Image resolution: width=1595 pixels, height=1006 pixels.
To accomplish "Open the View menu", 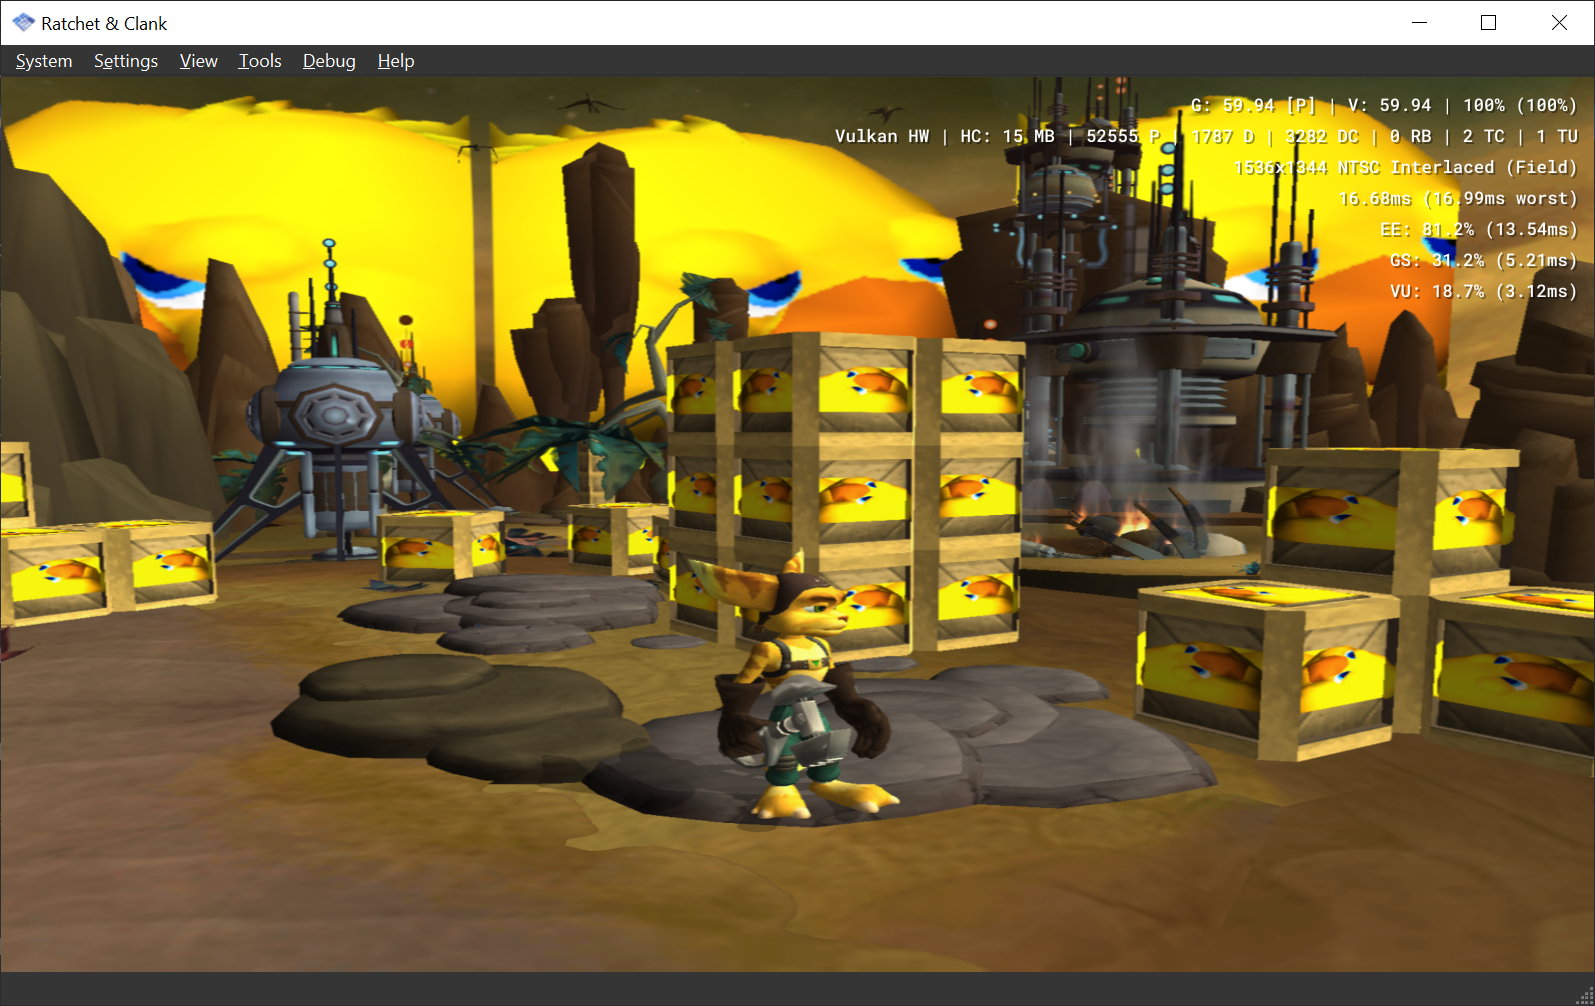I will coord(198,61).
